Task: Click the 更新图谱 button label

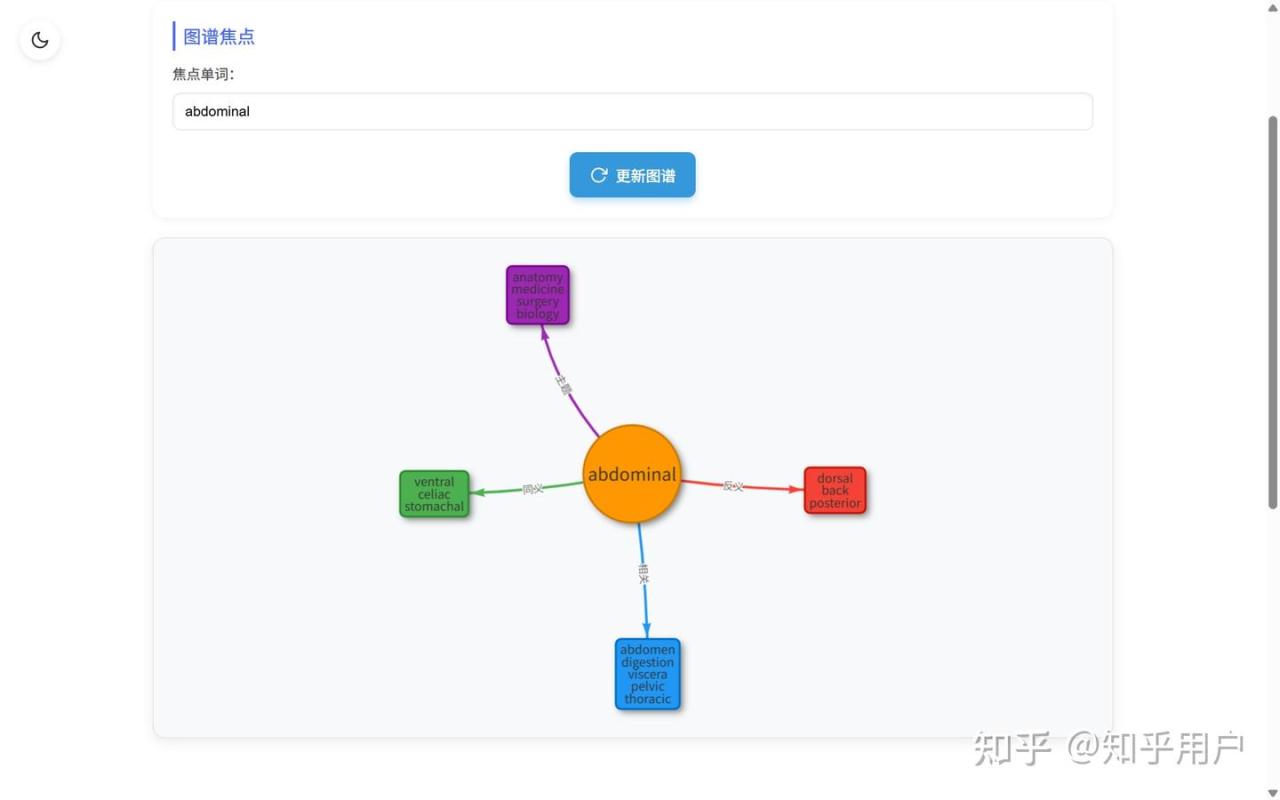Action: pyautogui.click(x=645, y=176)
